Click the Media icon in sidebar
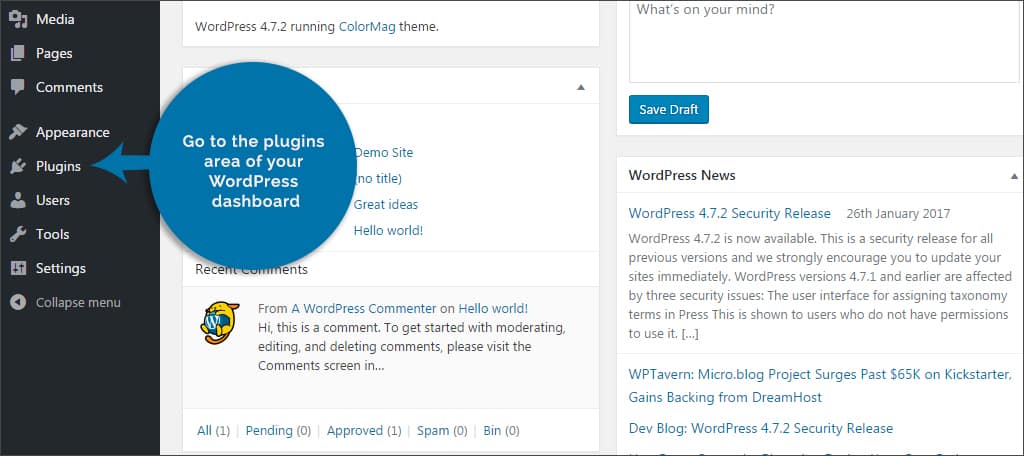 tap(18, 19)
